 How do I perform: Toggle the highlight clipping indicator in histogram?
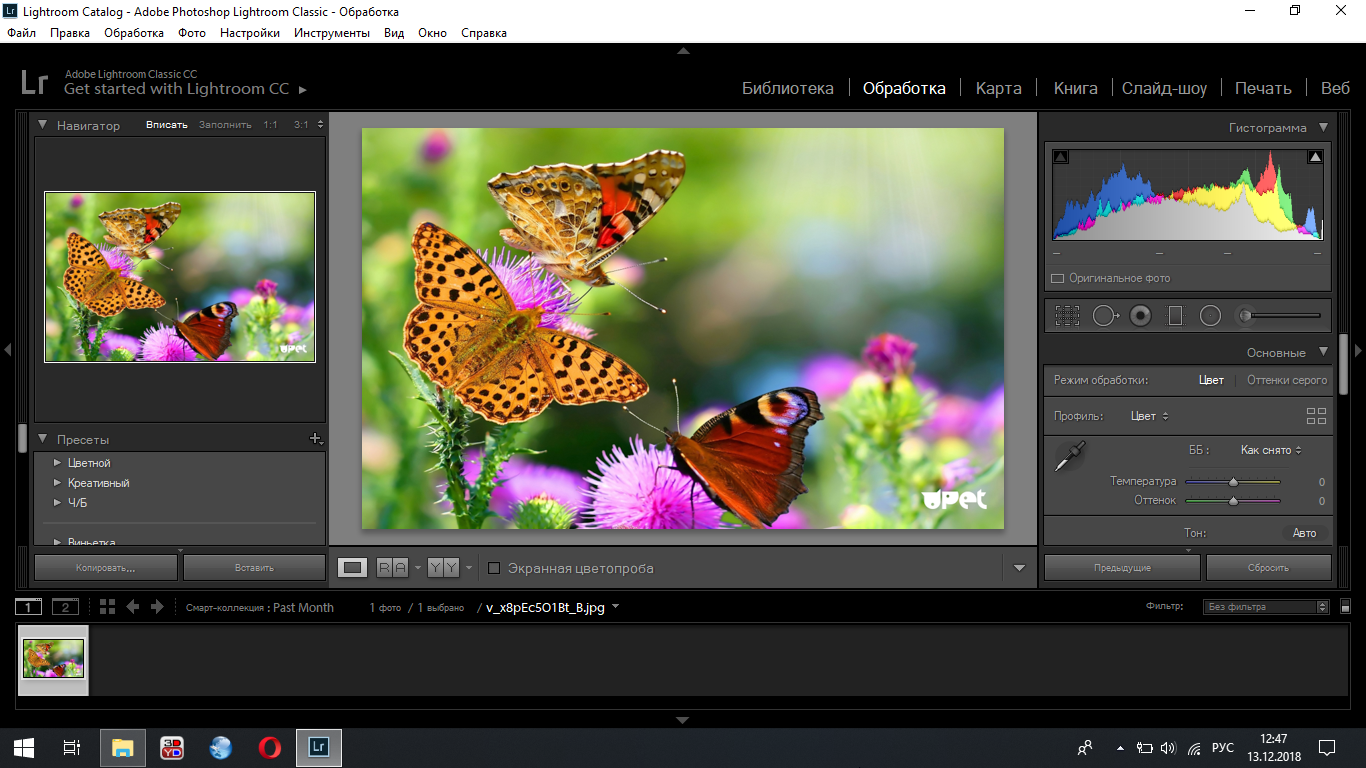click(1315, 157)
